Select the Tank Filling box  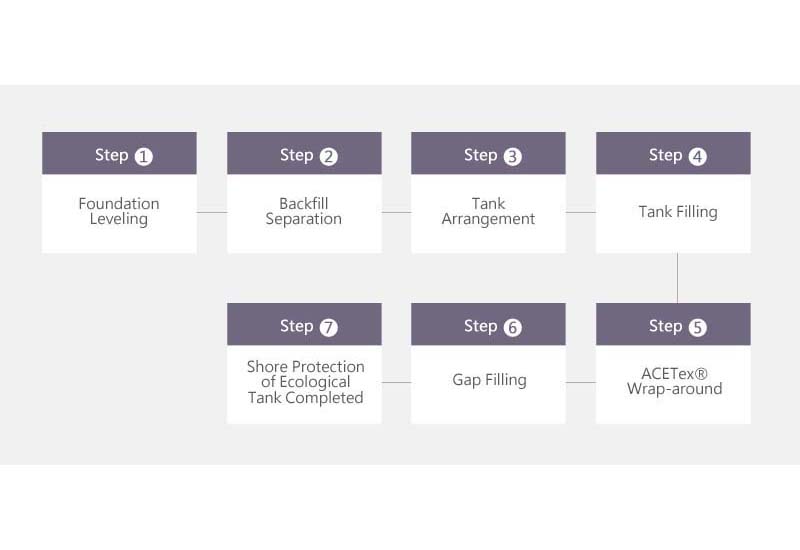click(x=673, y=213)
